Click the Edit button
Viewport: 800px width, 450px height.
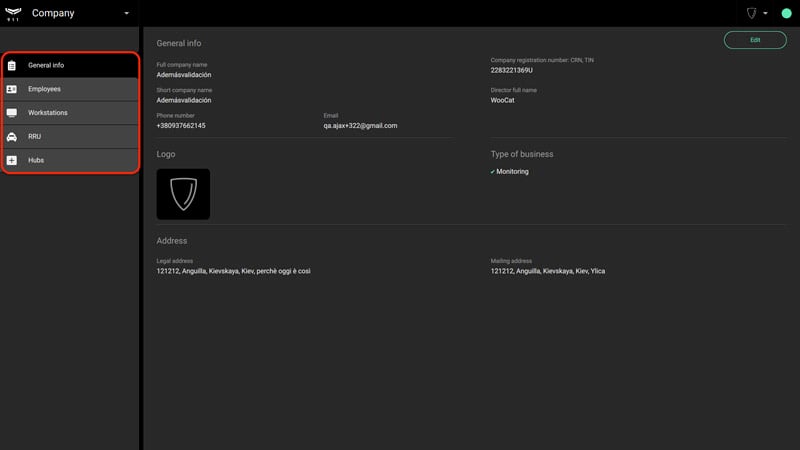tap(755, 40)
